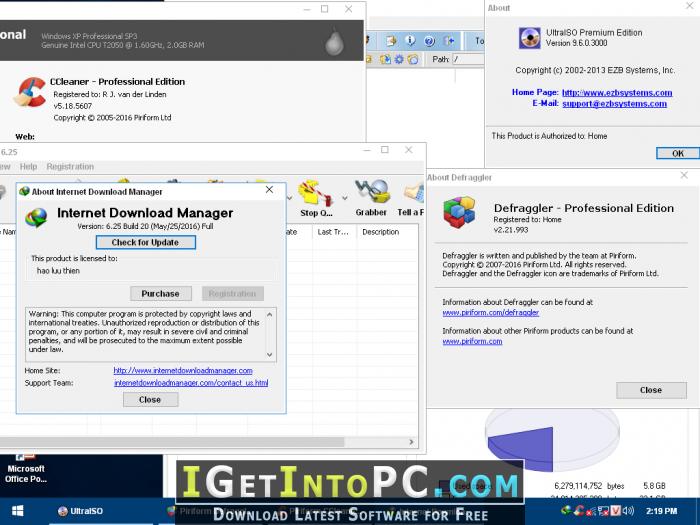The height and width of the screenshot is (525, 700).
Task: Click the X on the About Defraggler window
Action: 684,175
